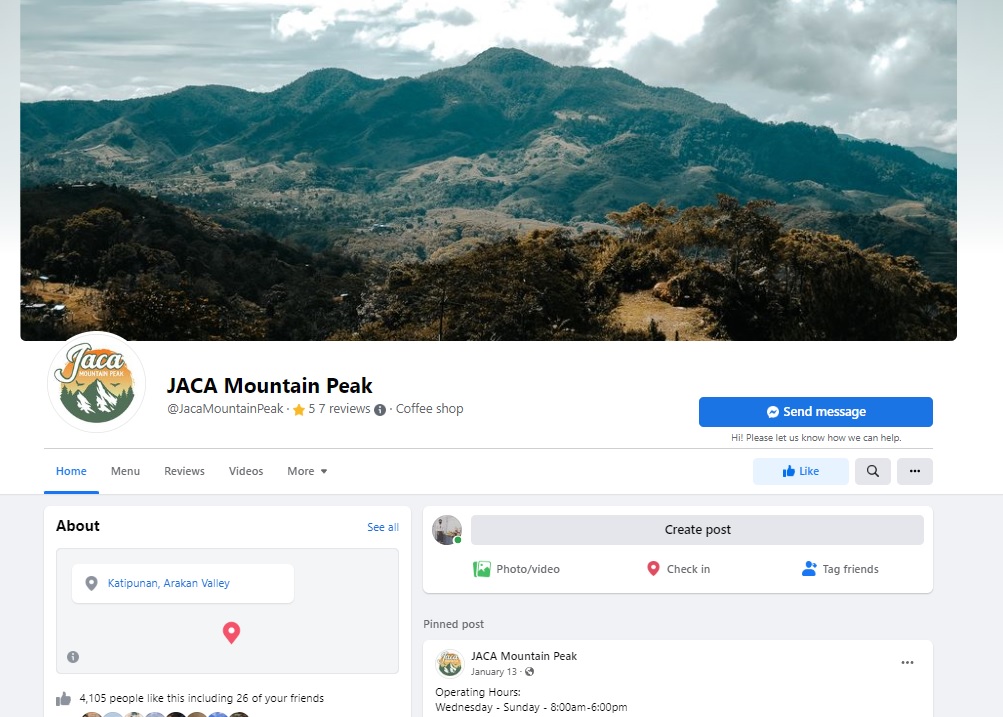Open the Reviews tab
Viewport: 1003px width, 717px height.
click(x=184, y=471)
